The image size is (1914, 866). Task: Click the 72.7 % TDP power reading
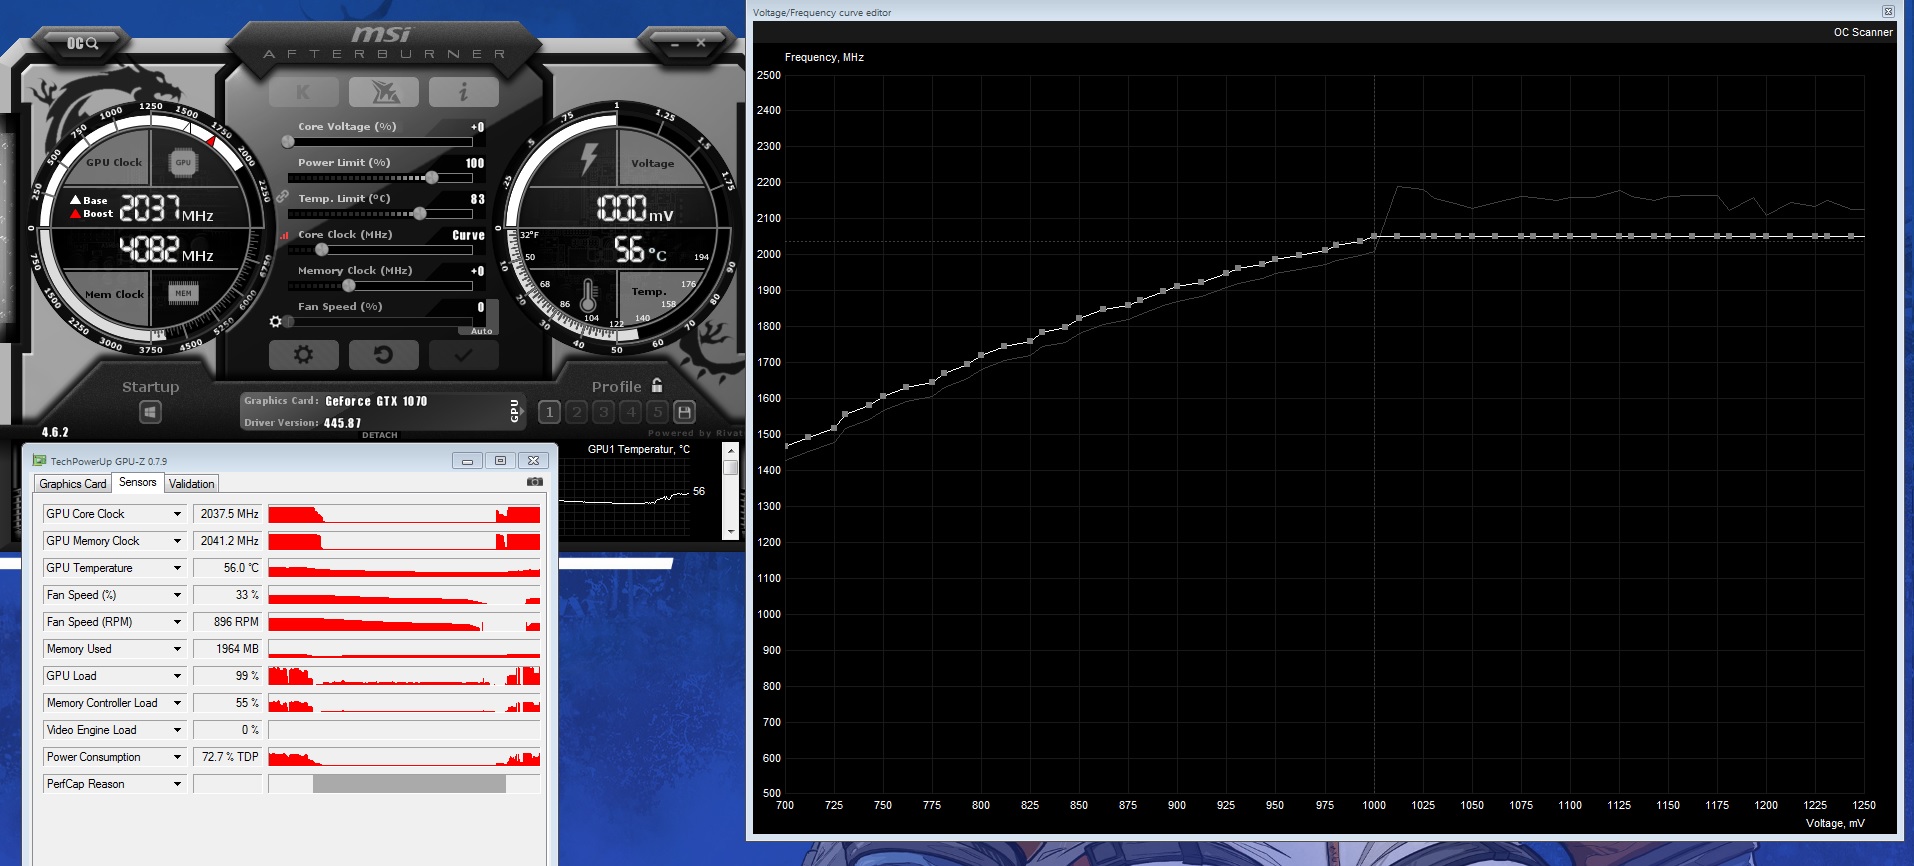[228, 757]
